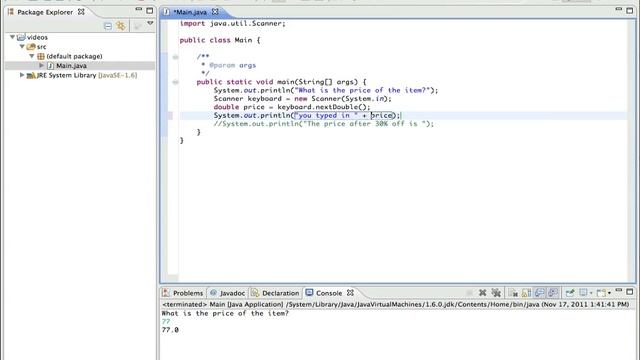Click Remove All Terminated Launches
This screenshot has width=640, height=360.
[496, 293]
